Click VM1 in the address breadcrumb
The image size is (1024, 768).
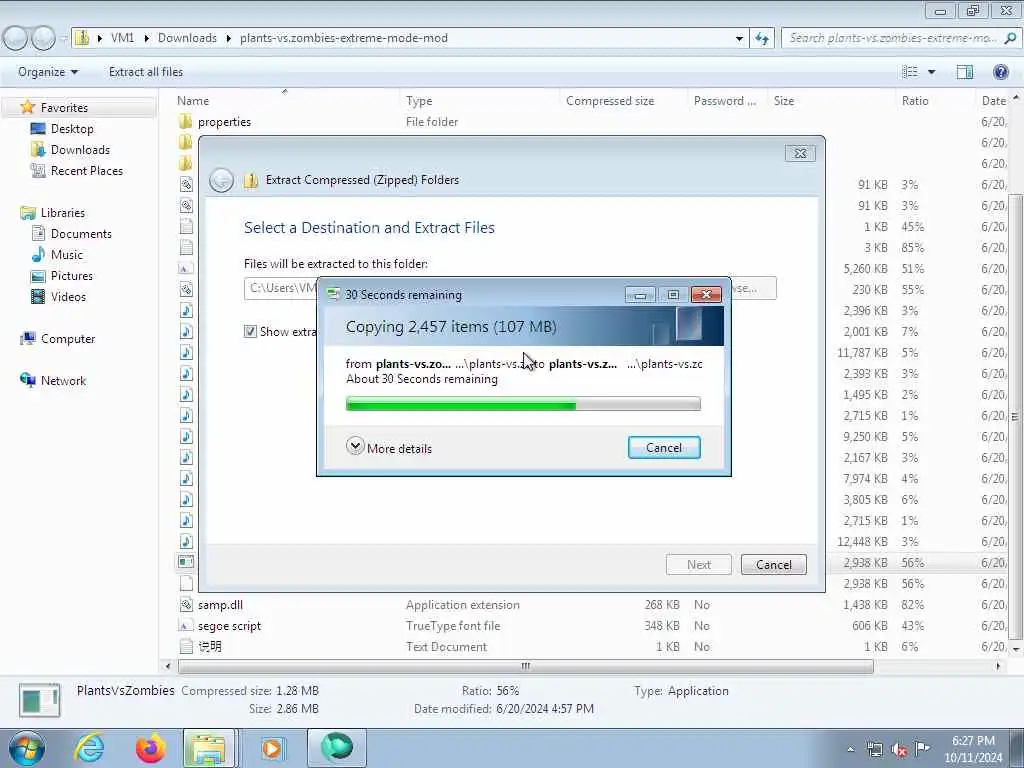pyautogui.click(x=122, y=38)
